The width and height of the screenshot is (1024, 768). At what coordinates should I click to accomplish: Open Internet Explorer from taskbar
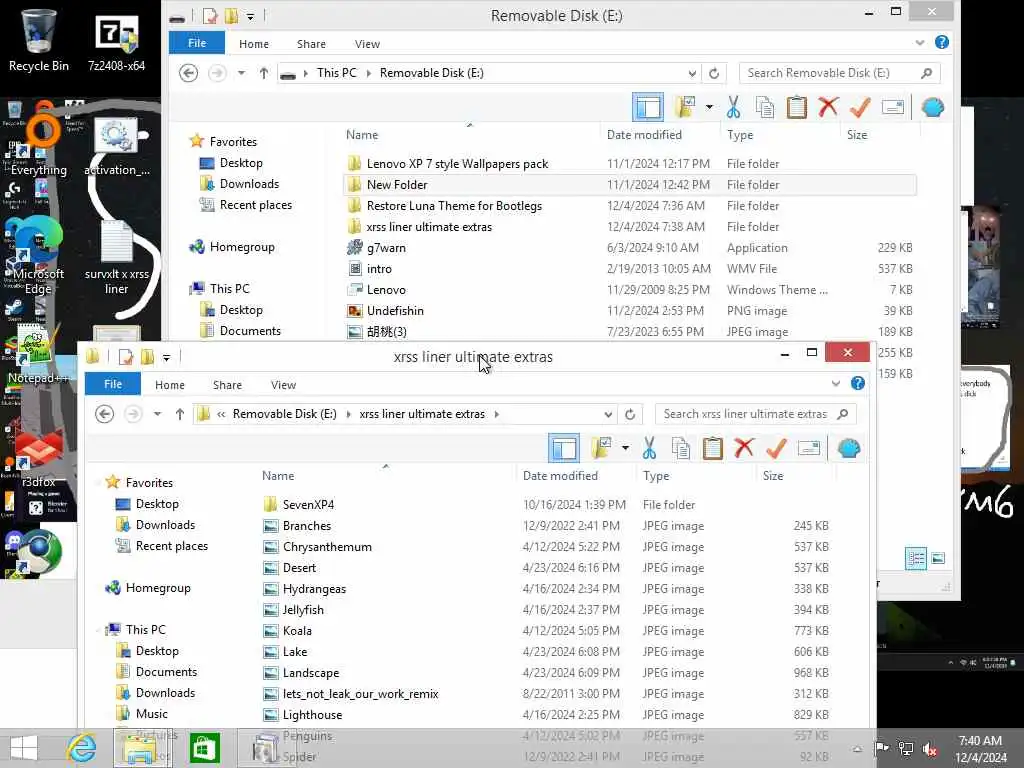81,748
